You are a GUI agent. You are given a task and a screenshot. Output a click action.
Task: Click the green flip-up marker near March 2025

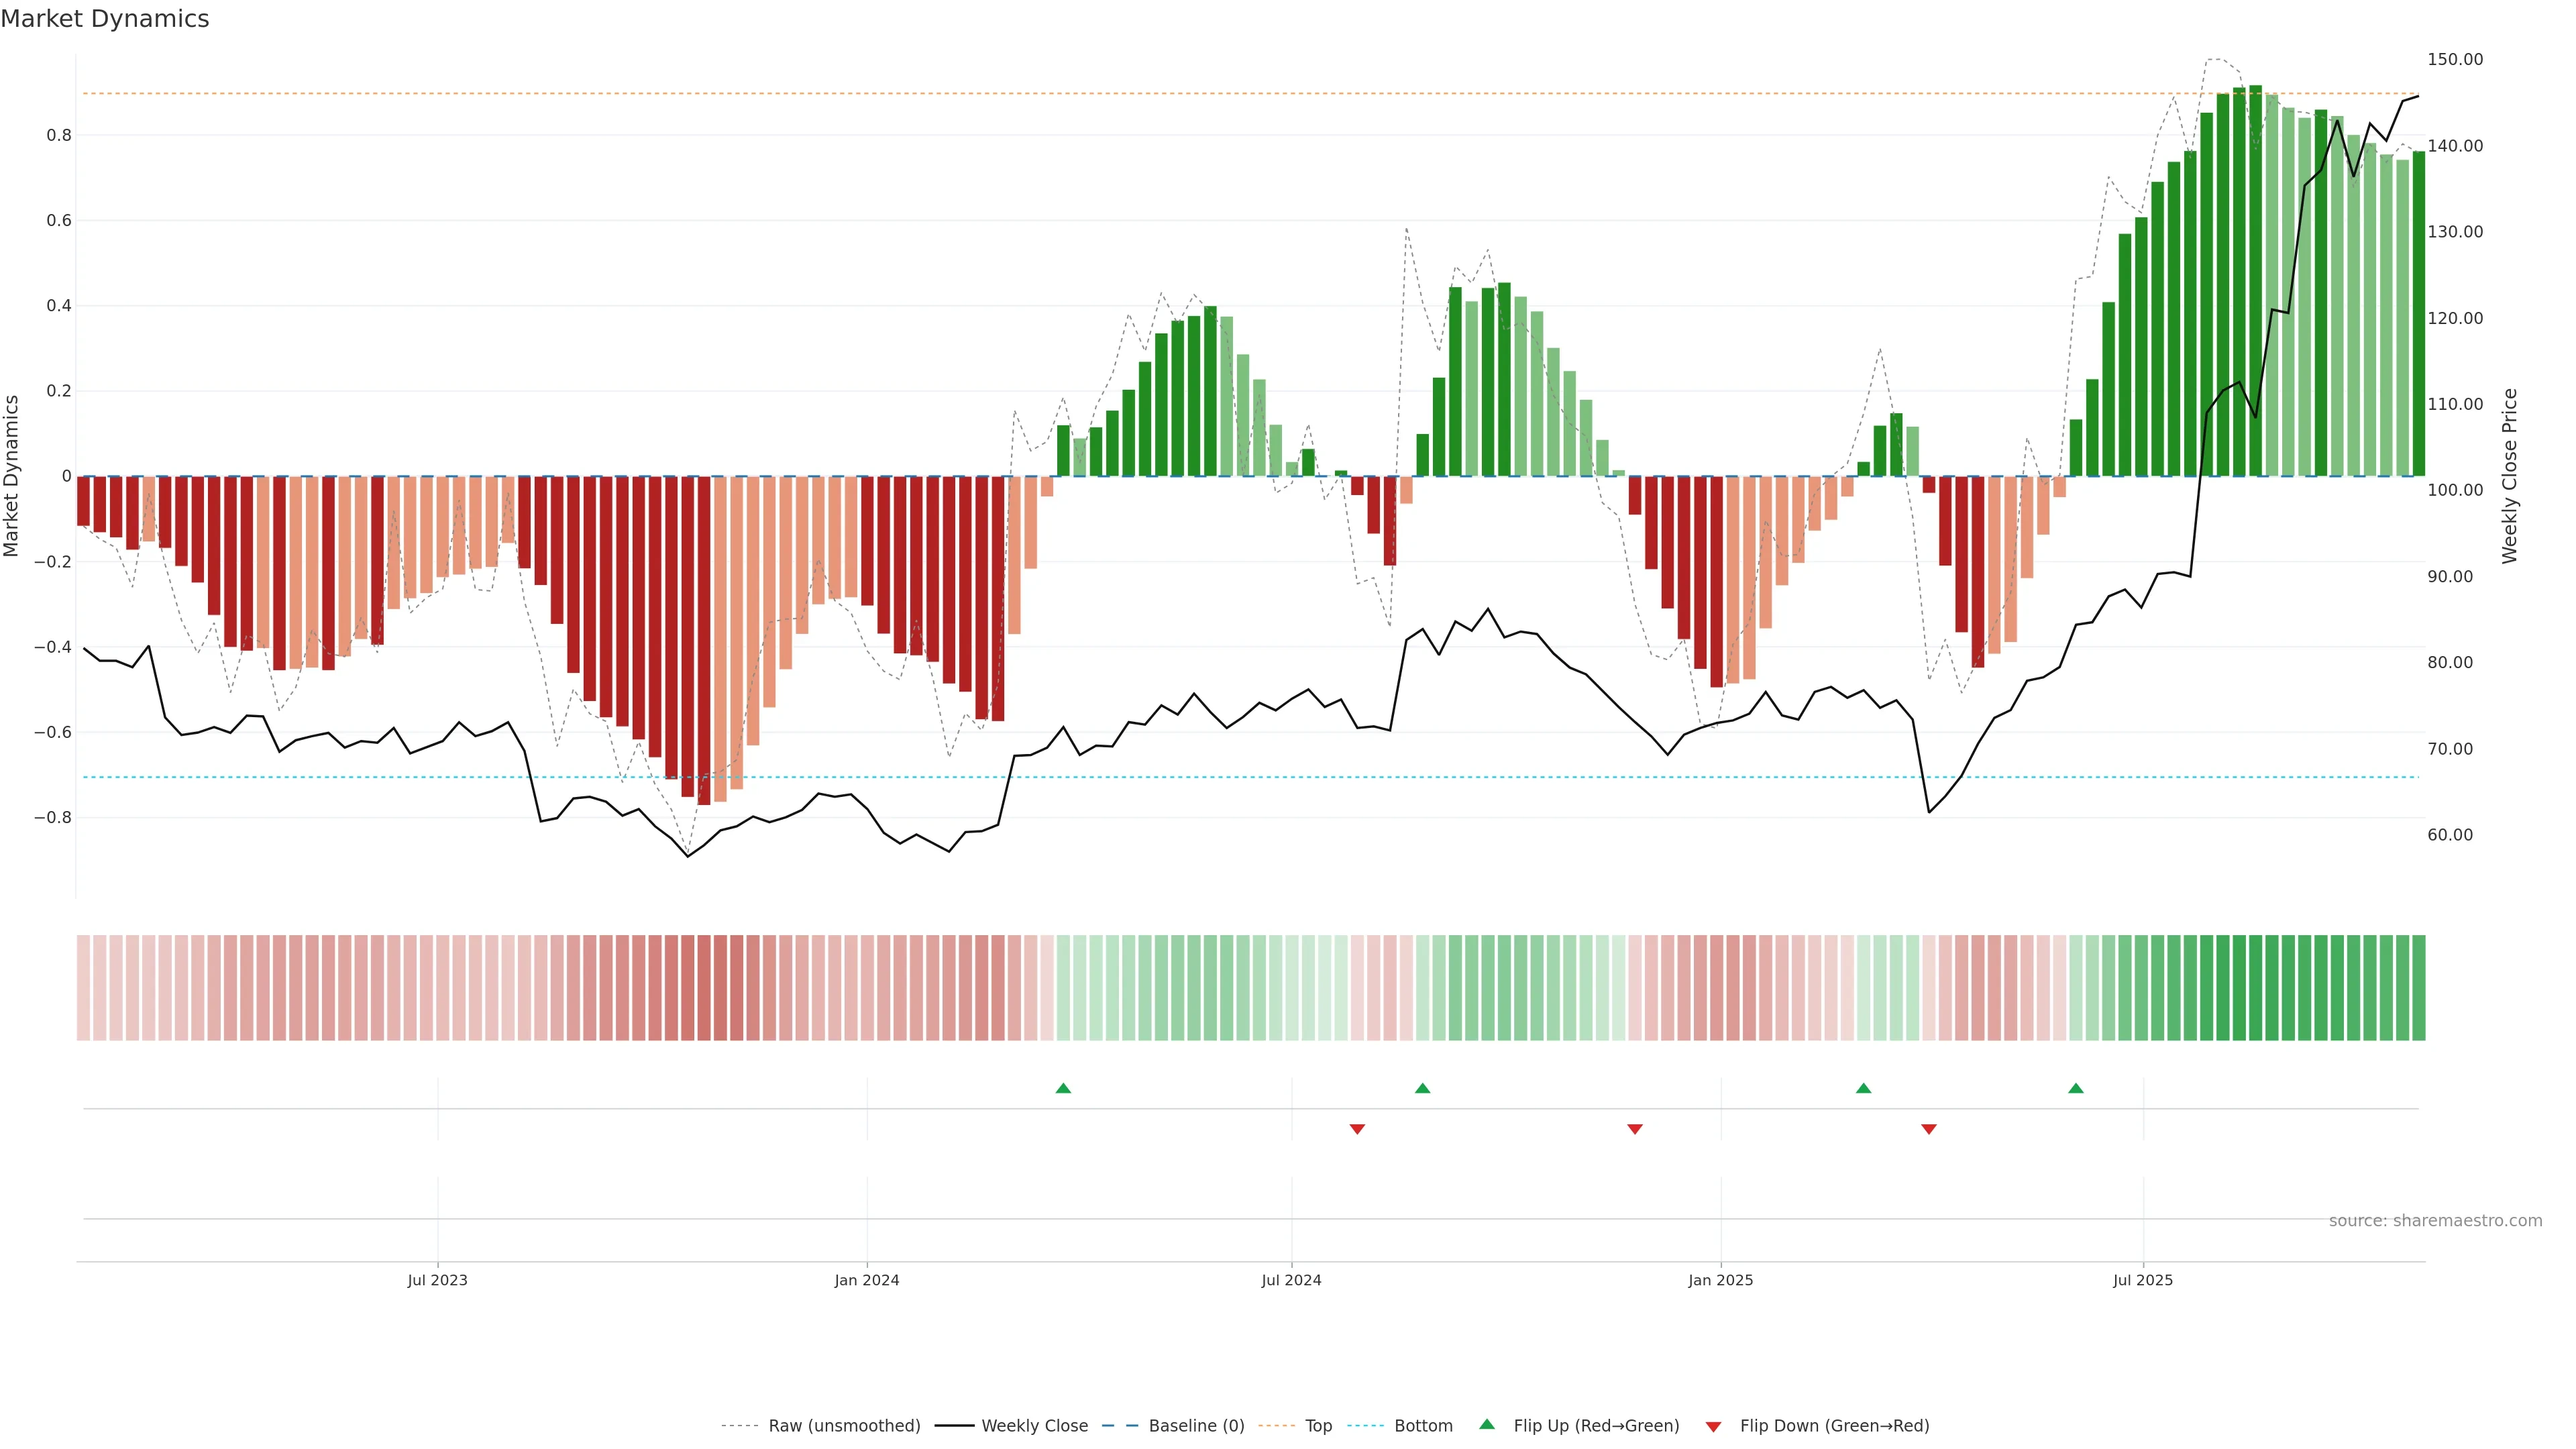click(1863, 1088)
